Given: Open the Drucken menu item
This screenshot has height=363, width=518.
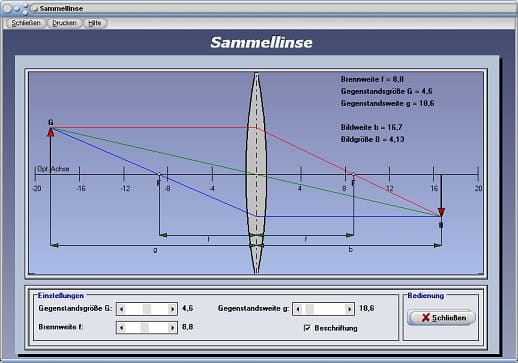Looking at the screenshot, I should [x=64, y=23].
